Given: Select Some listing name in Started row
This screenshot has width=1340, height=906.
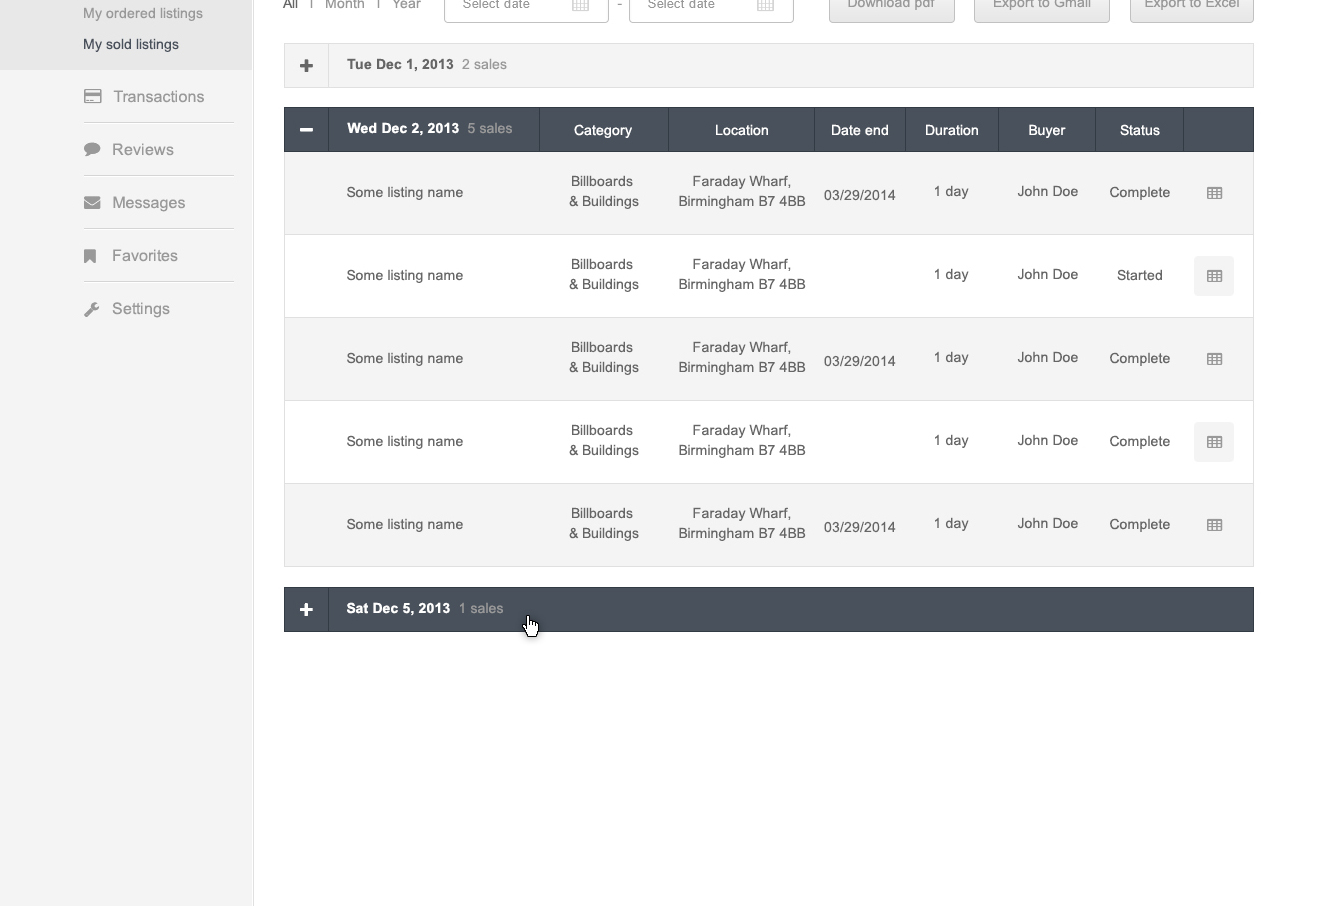Looking at the screenshot, I should point(405,275).
